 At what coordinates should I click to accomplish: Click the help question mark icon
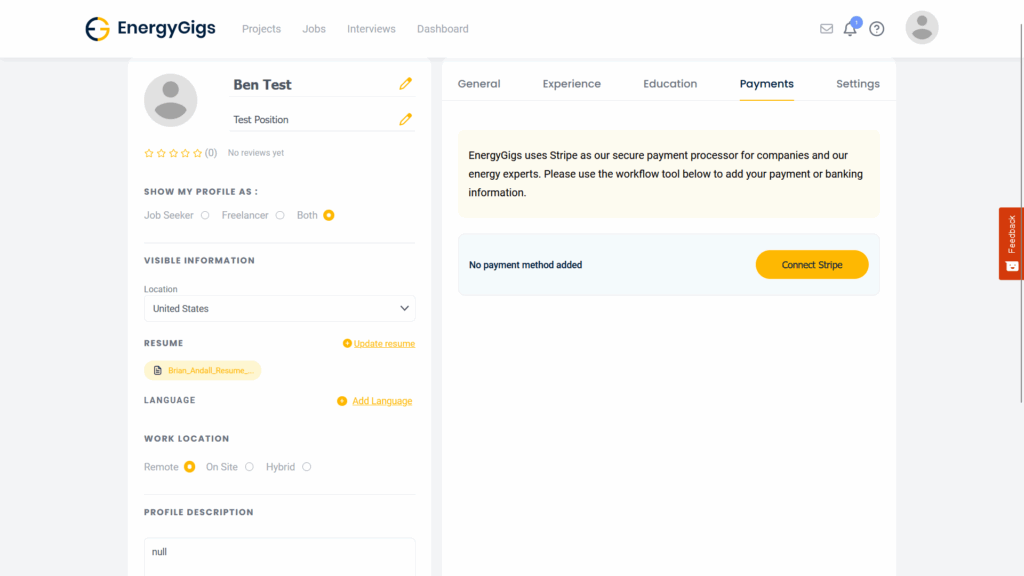pos(877,29)
